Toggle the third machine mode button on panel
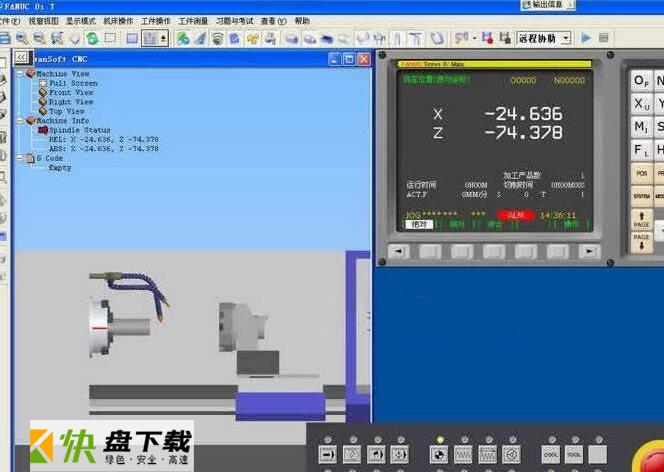 coord(376,454)
